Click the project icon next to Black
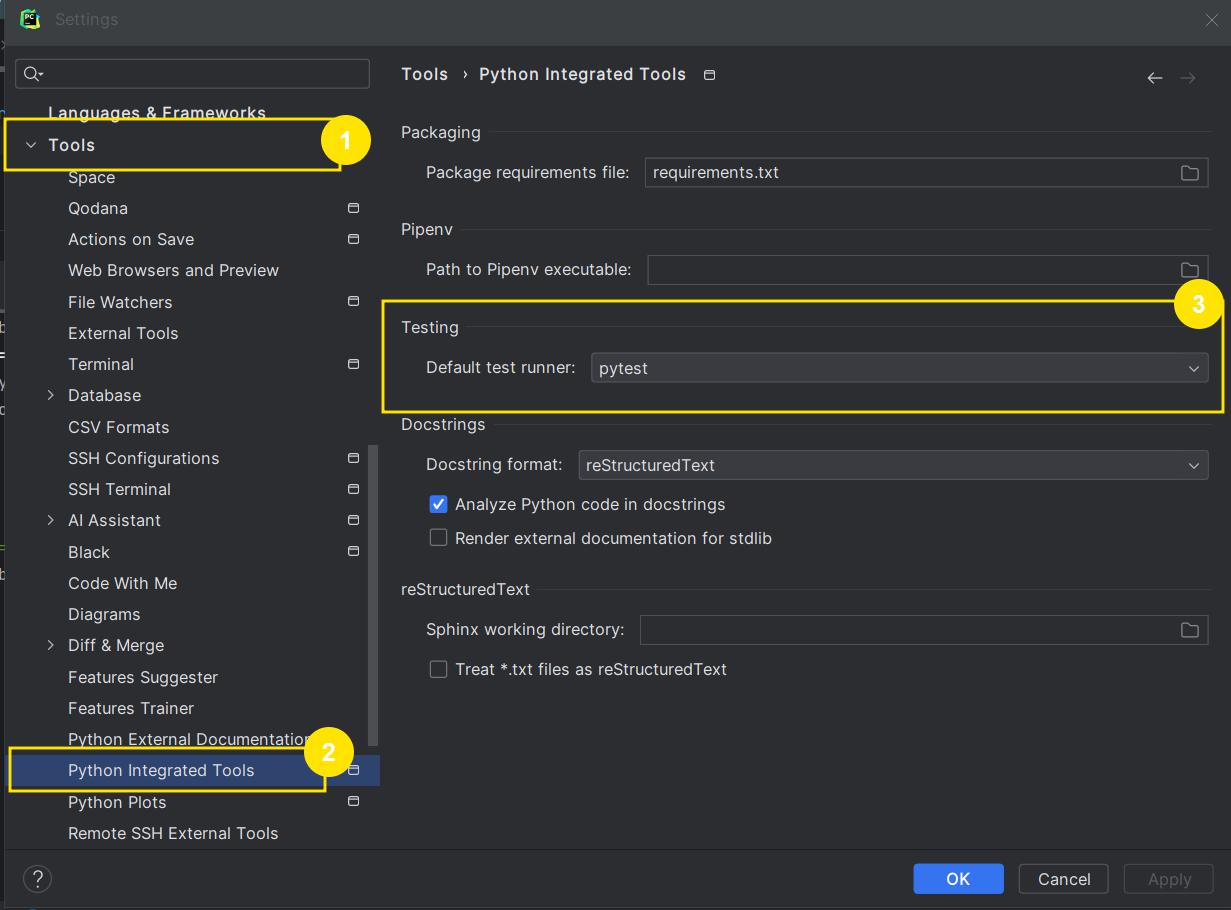The image size is (1231, 910). (x=353, y=551)
